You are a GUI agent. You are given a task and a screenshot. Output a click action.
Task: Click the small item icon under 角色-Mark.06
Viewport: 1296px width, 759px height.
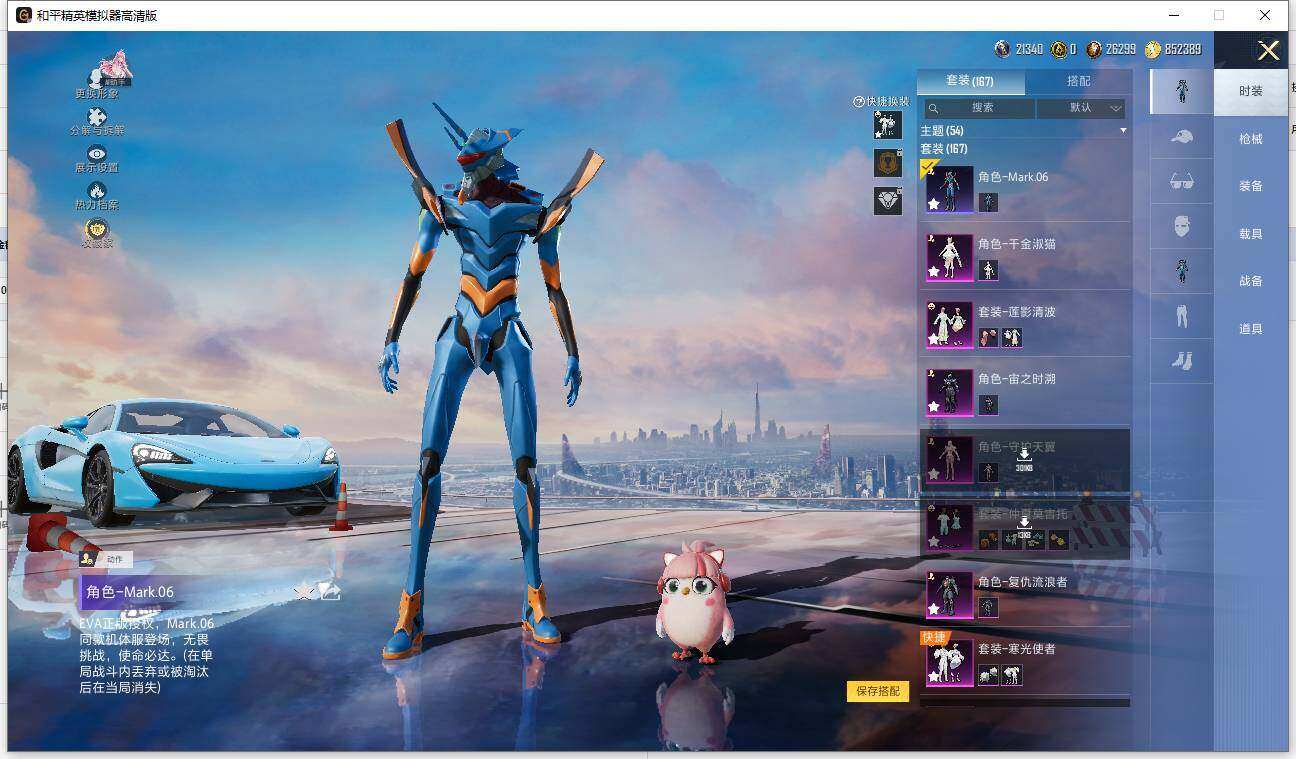click(988, 202)
